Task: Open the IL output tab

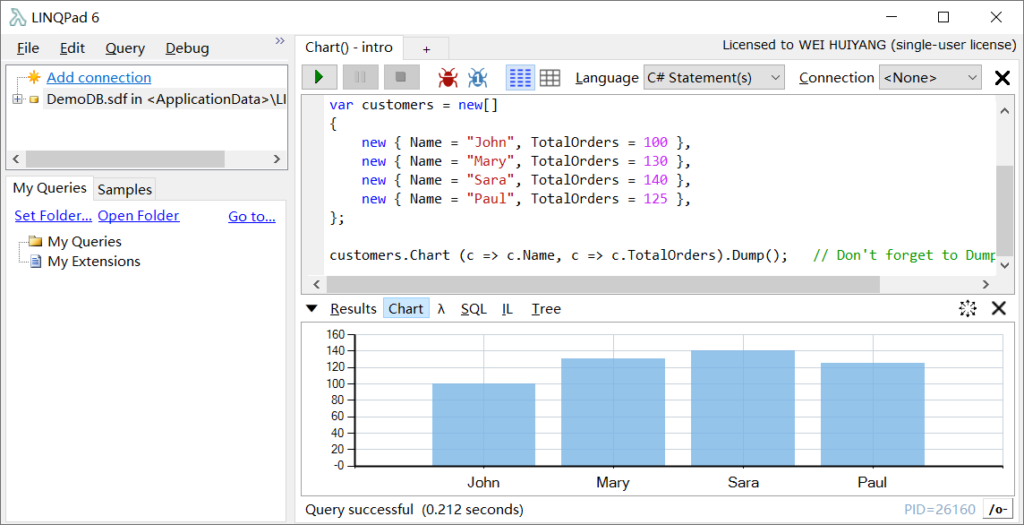Action: pos(507,309)
